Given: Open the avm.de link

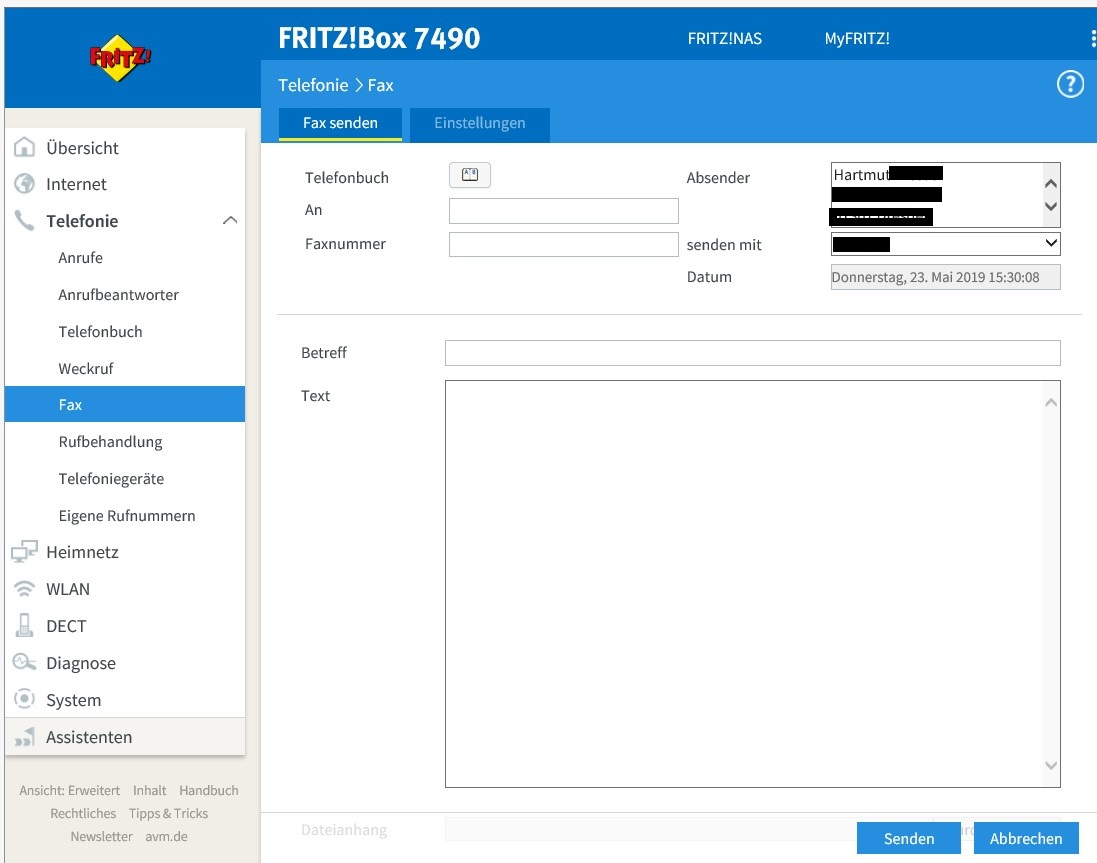Looking at the screenshot, I should tap(167, 836).
